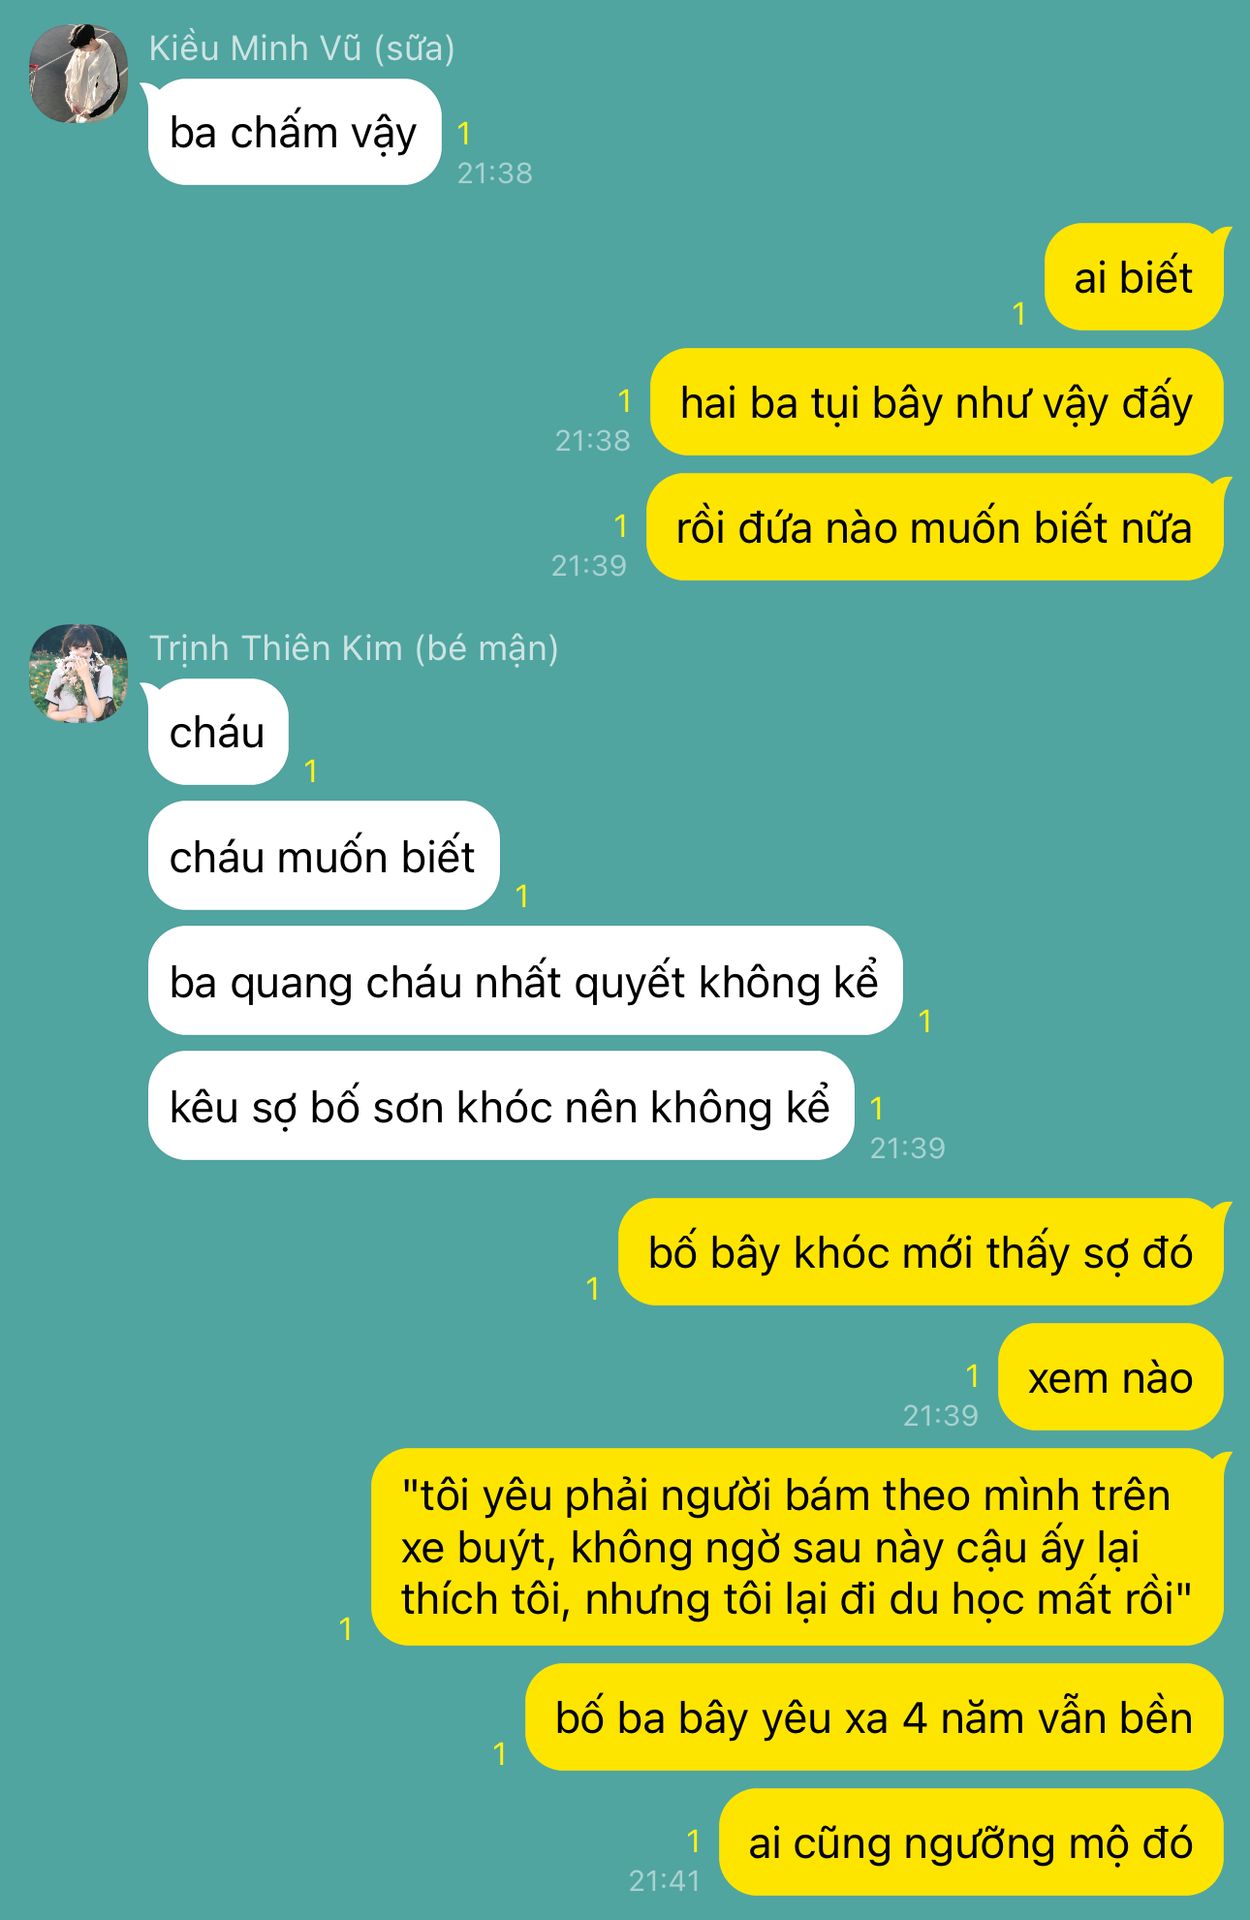Tap the sender name Kiều Minh Vũ (sữa)

point(302,48)
